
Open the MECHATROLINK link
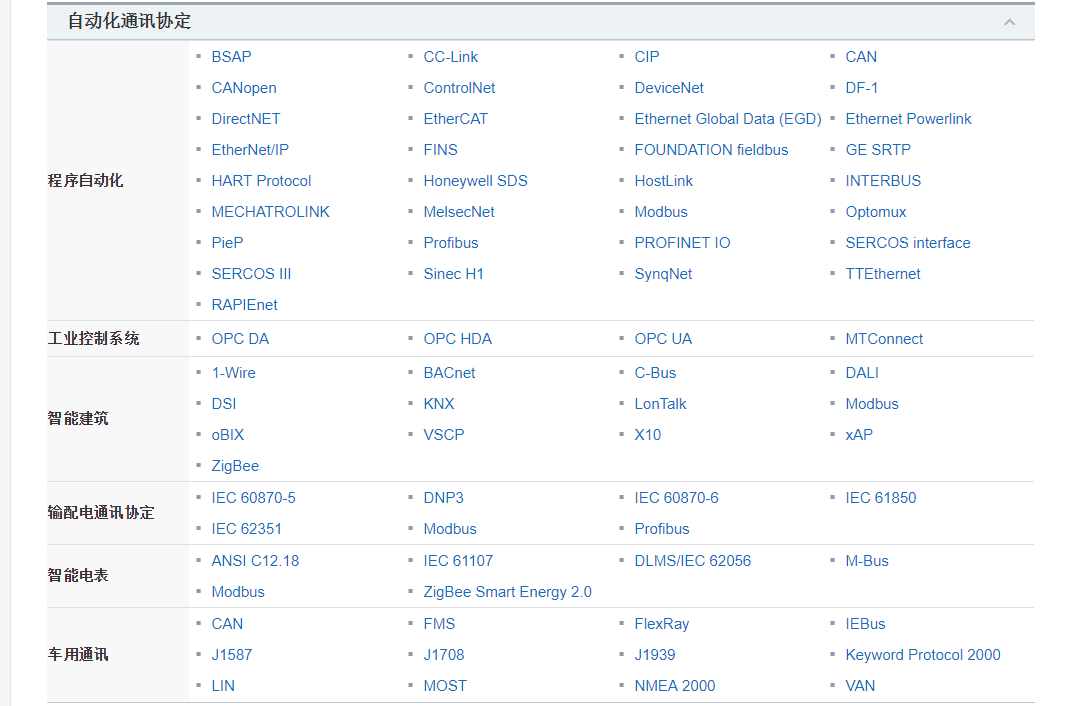coord(270,212)
